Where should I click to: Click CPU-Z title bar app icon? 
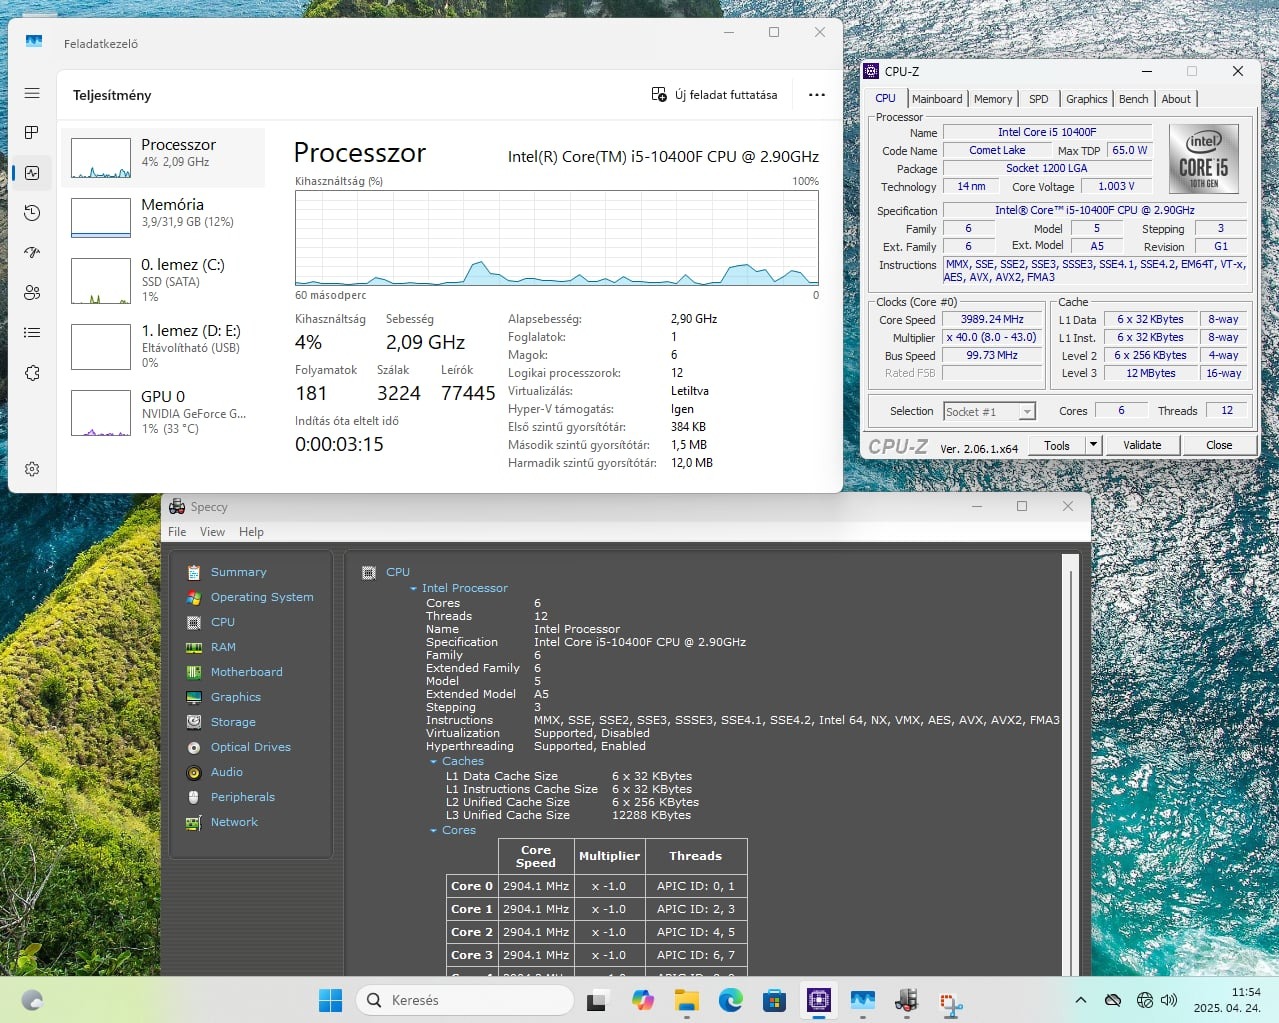871,72
